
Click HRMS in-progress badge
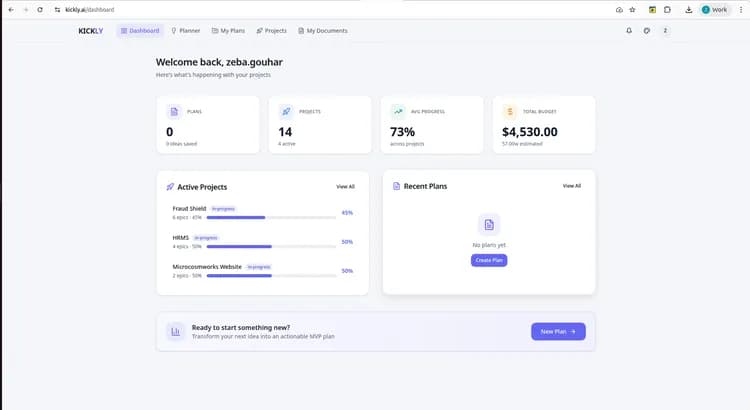pos(206,238)
